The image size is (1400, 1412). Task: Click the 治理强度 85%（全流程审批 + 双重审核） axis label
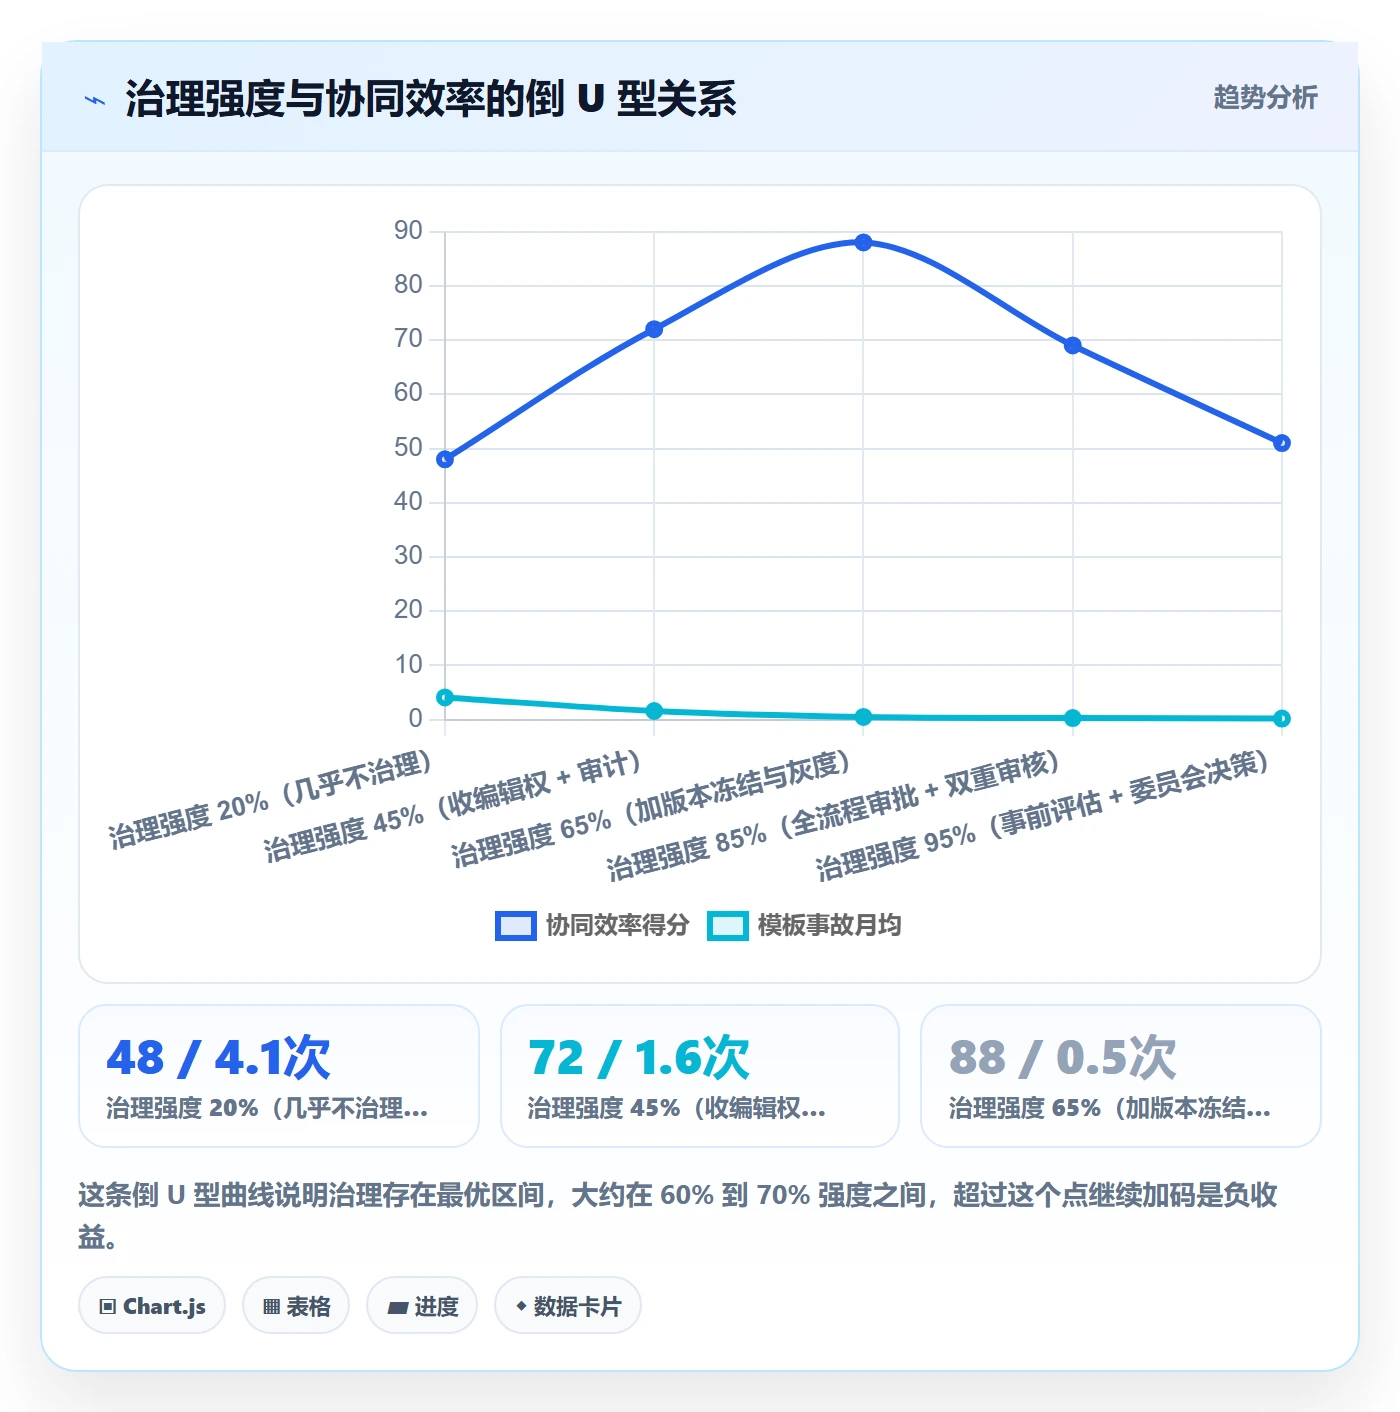click(833, 815)
